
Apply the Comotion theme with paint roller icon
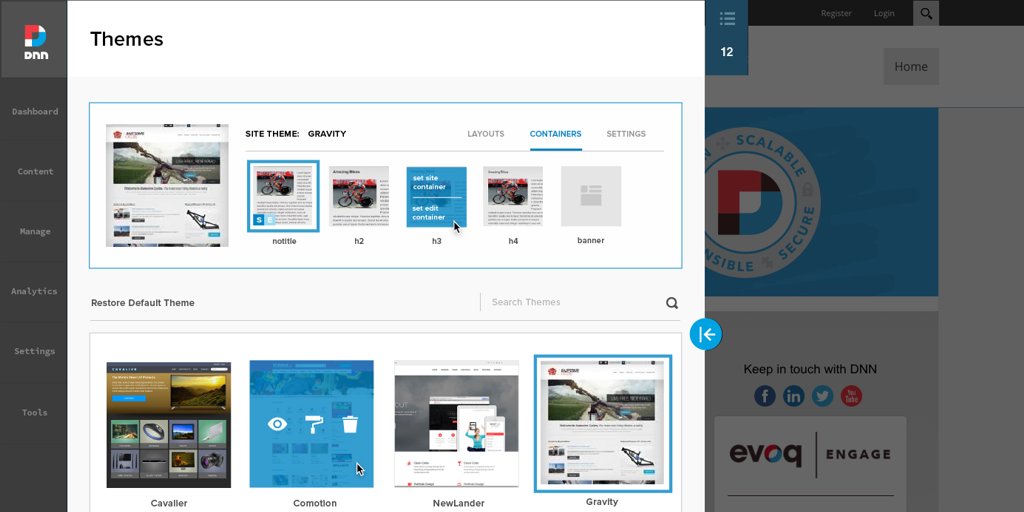[314, 424]
